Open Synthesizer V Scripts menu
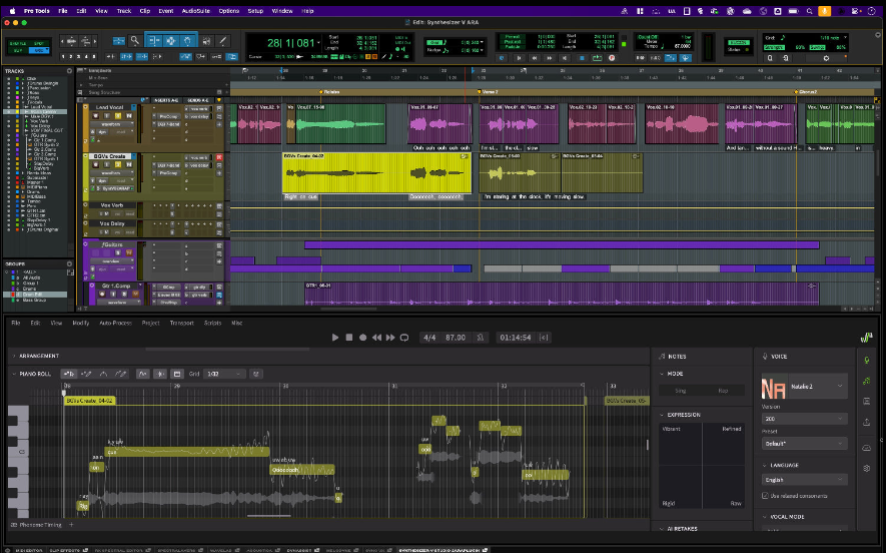The height and width of the screenshot is (553, 886). pos(212,323)
